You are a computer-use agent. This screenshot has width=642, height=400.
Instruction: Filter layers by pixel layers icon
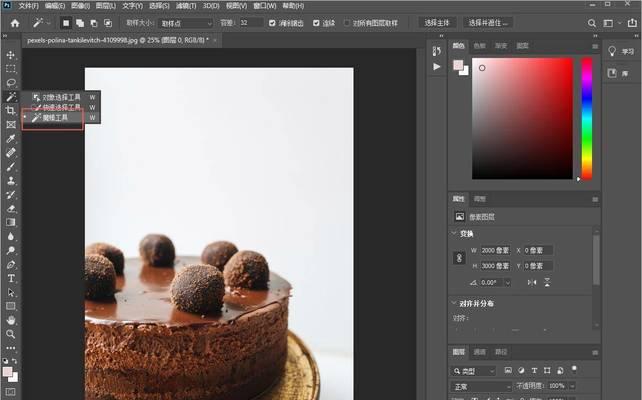point(508,371)
